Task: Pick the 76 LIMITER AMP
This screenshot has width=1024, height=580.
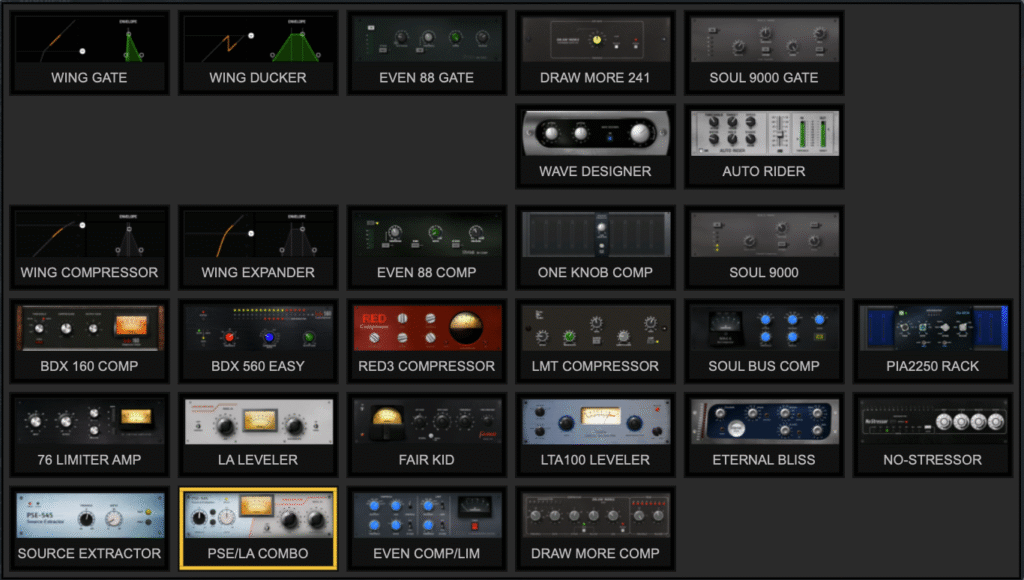Action: (89, 435)
